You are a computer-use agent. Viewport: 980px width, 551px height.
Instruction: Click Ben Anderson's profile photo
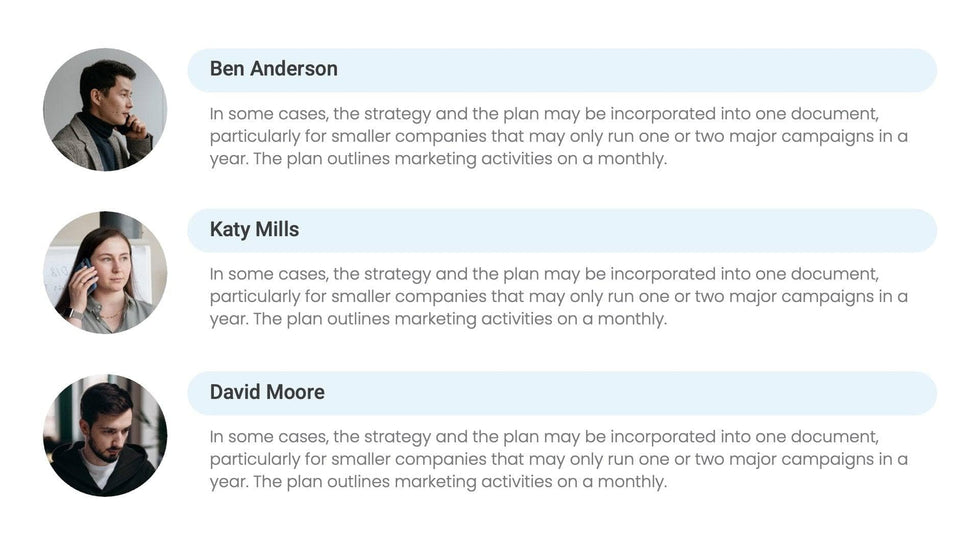pyautogui.click(x=105, y=109)
